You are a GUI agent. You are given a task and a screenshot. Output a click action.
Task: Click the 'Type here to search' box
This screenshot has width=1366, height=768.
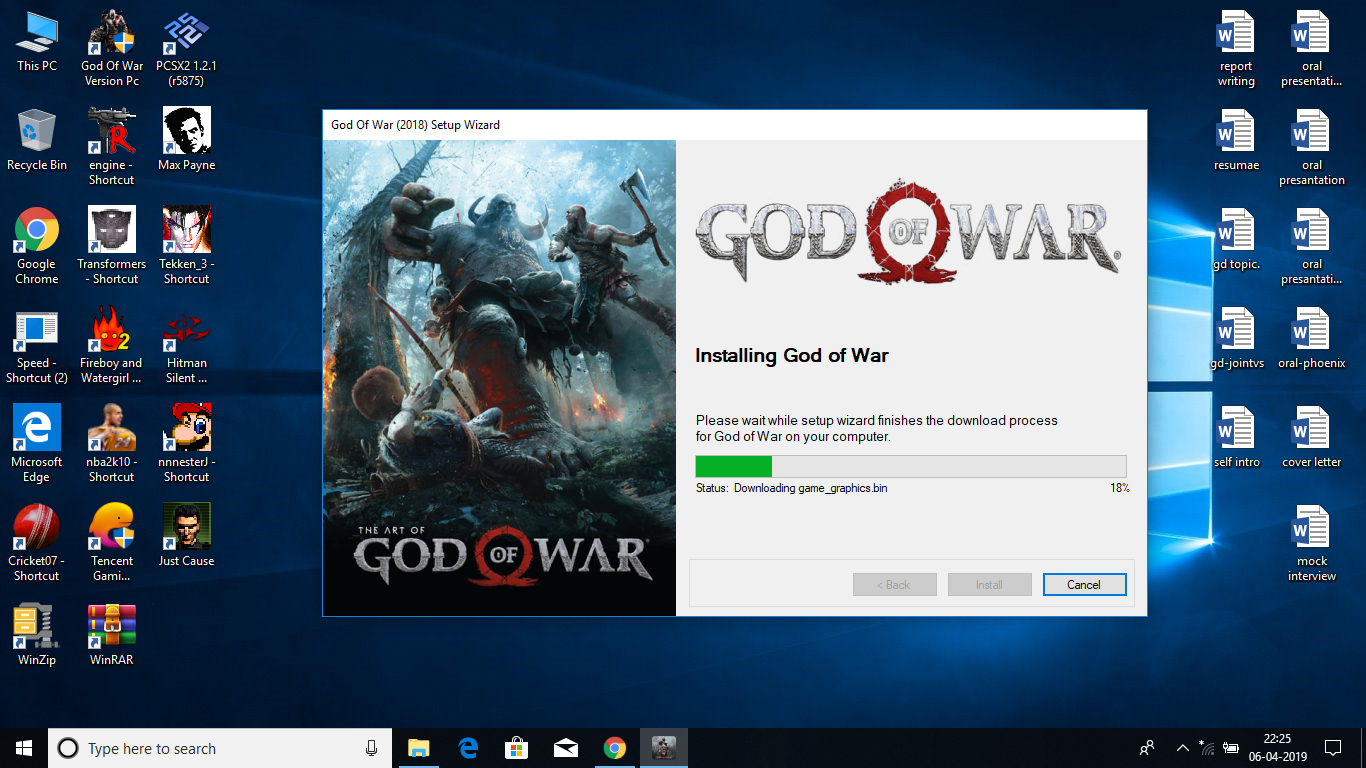[x=220, y=748]
